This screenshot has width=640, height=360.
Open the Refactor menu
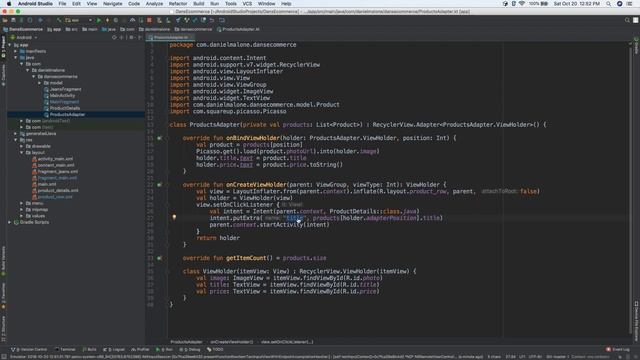[x=178, y=4]
